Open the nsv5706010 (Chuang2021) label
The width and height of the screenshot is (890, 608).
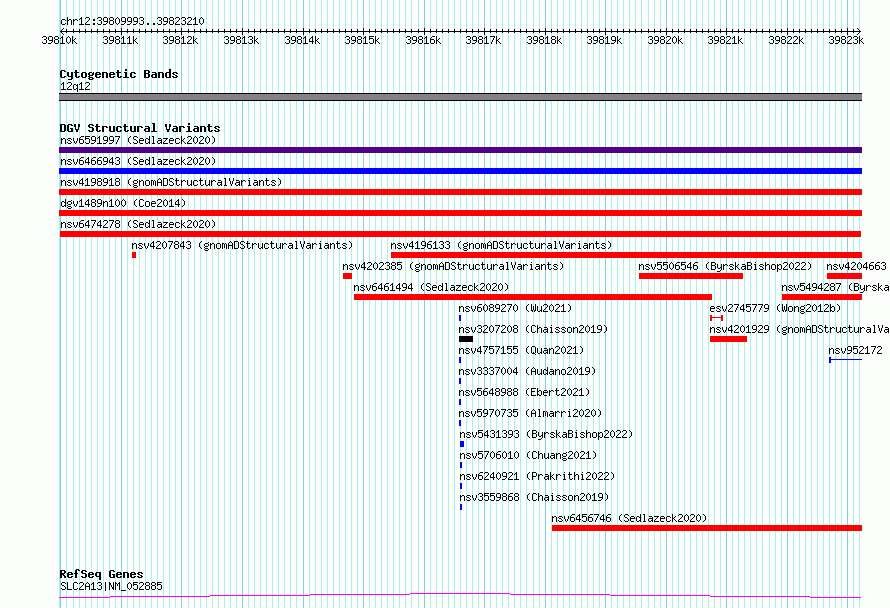[x=528, y=455]
